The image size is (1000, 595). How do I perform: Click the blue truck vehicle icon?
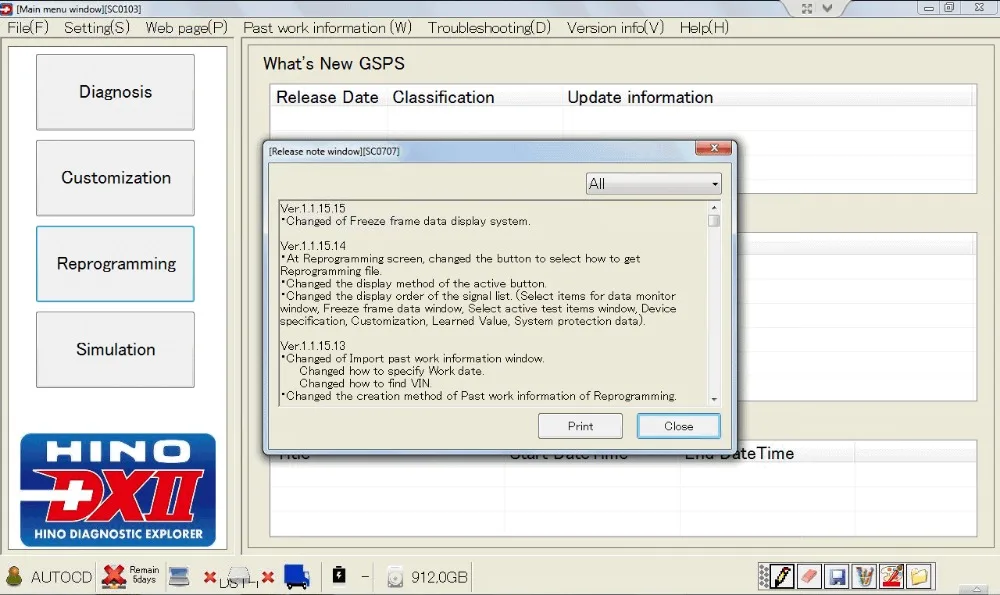point(297,577)
